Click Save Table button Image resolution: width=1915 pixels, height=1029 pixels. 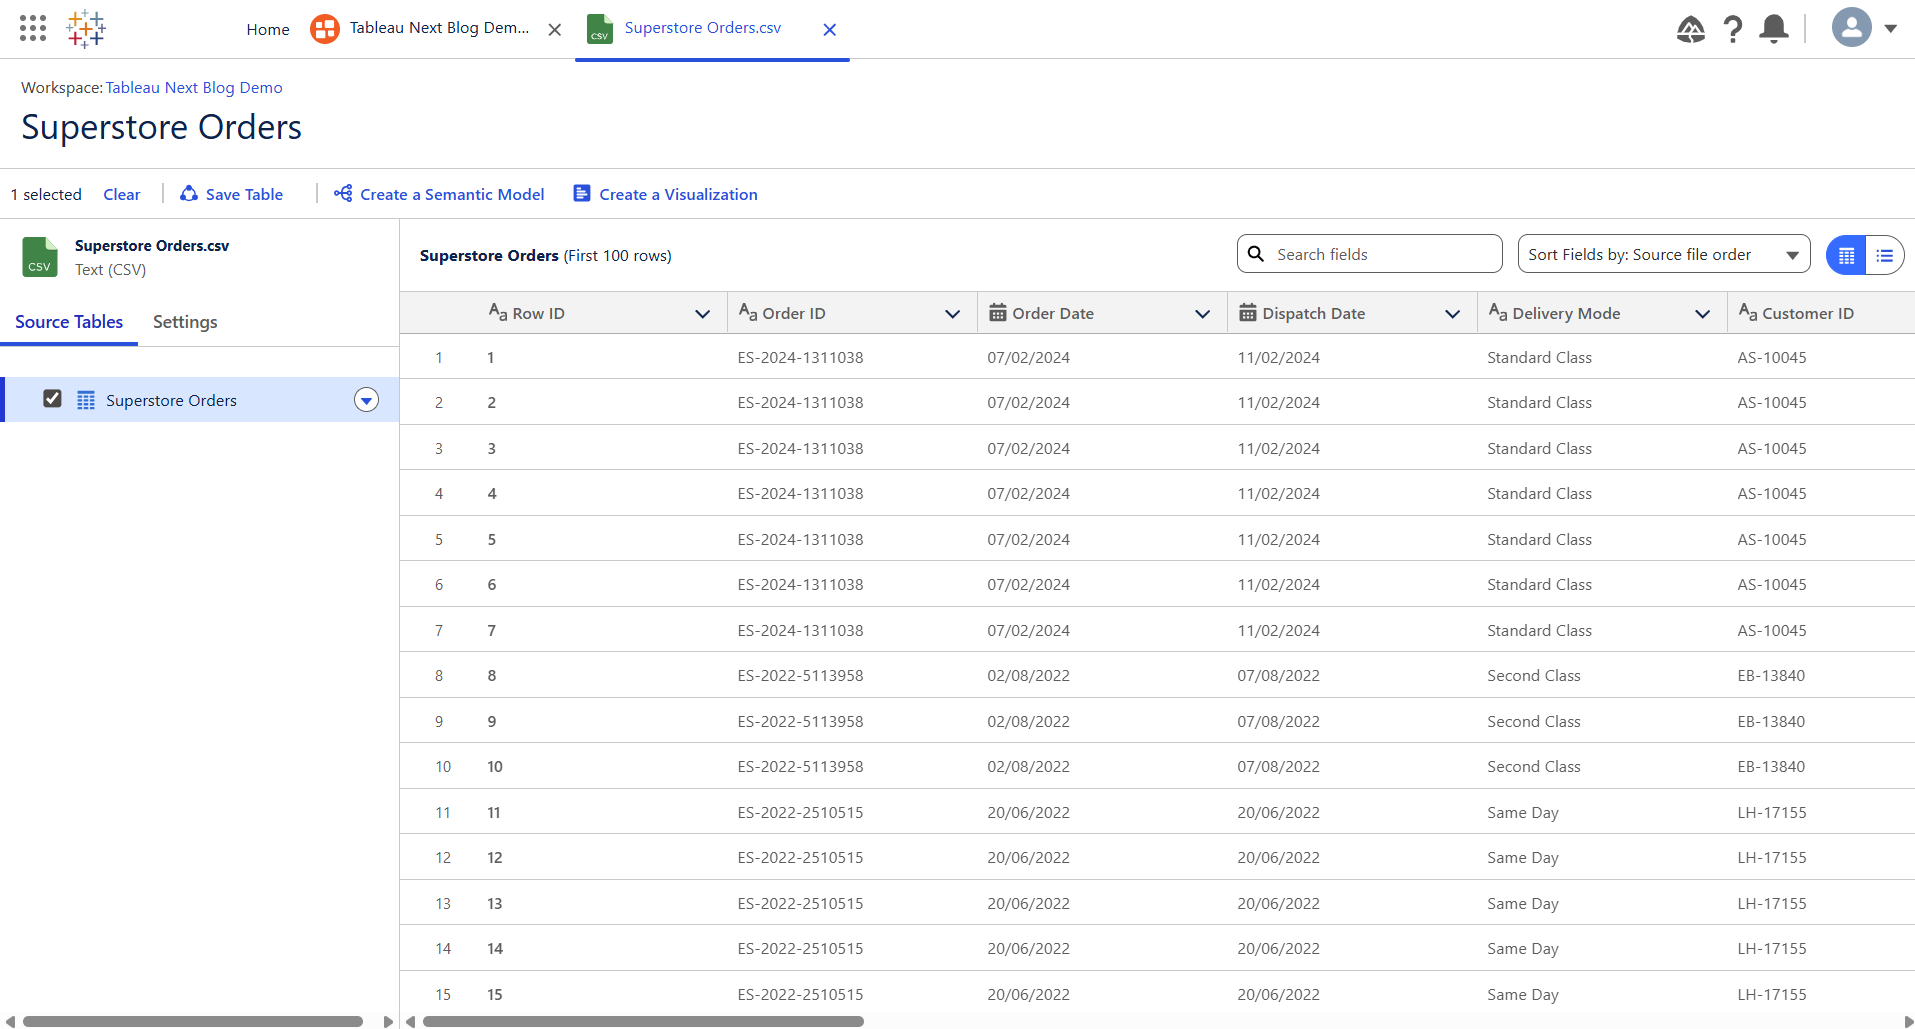pyautogui.click(x=232, y=194)
